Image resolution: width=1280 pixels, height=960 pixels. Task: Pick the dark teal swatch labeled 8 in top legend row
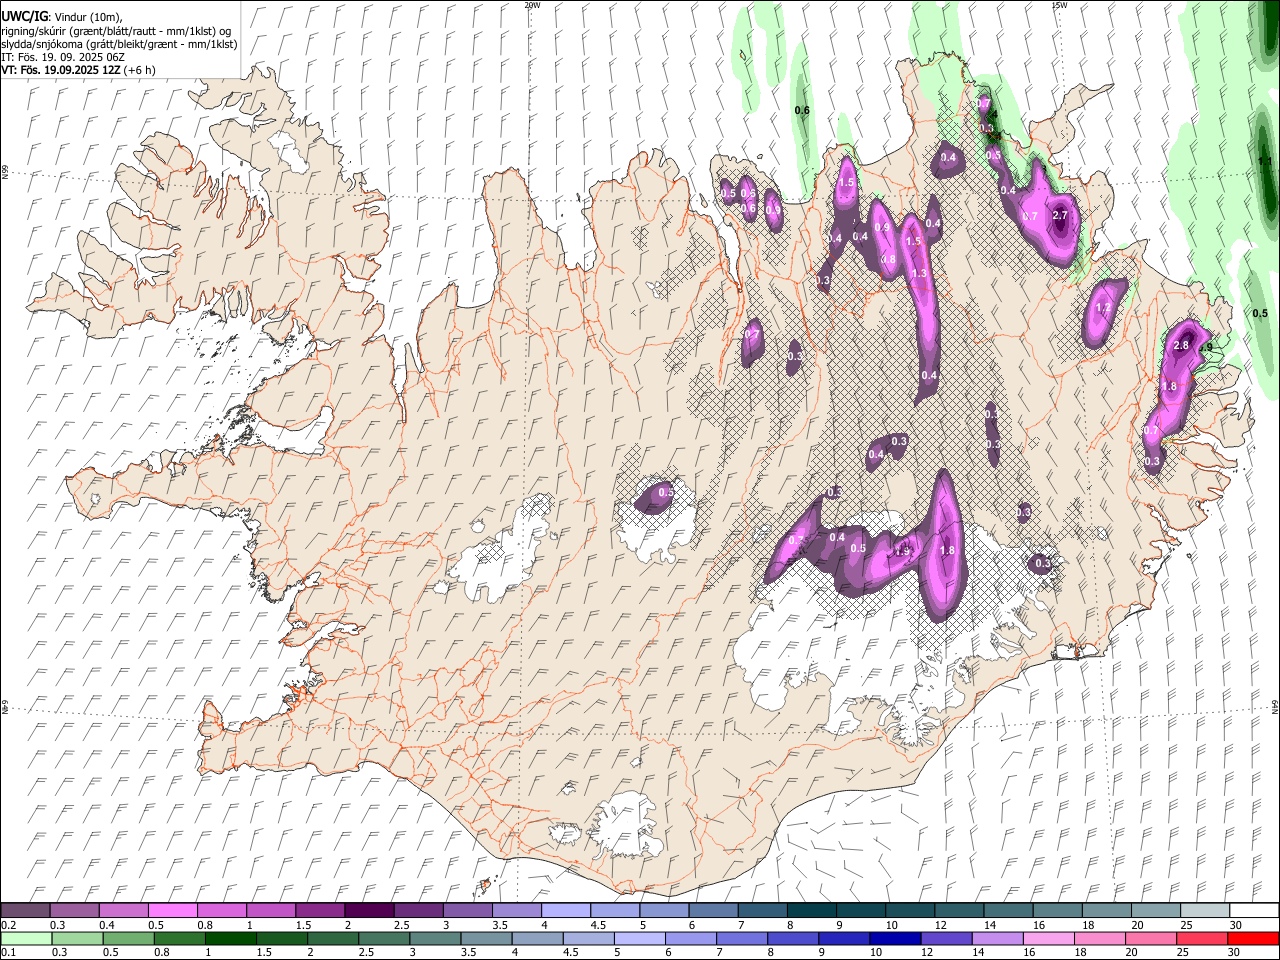(811, 910)
